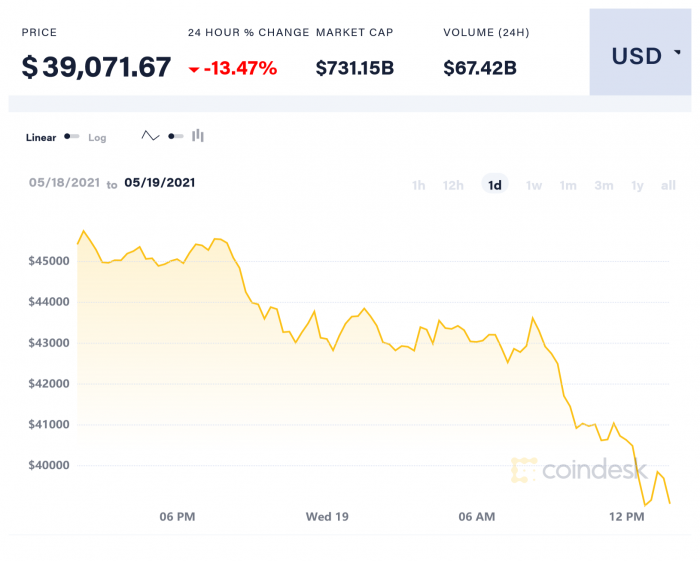
Task: Show the 1y time range
Action: click(x=637, y=185)
